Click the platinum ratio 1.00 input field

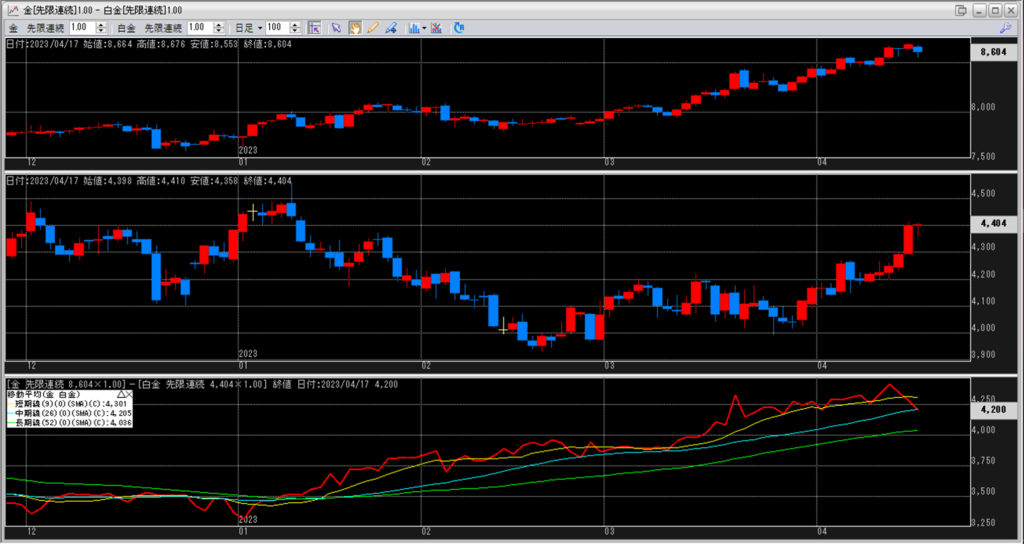pos(200,28)
